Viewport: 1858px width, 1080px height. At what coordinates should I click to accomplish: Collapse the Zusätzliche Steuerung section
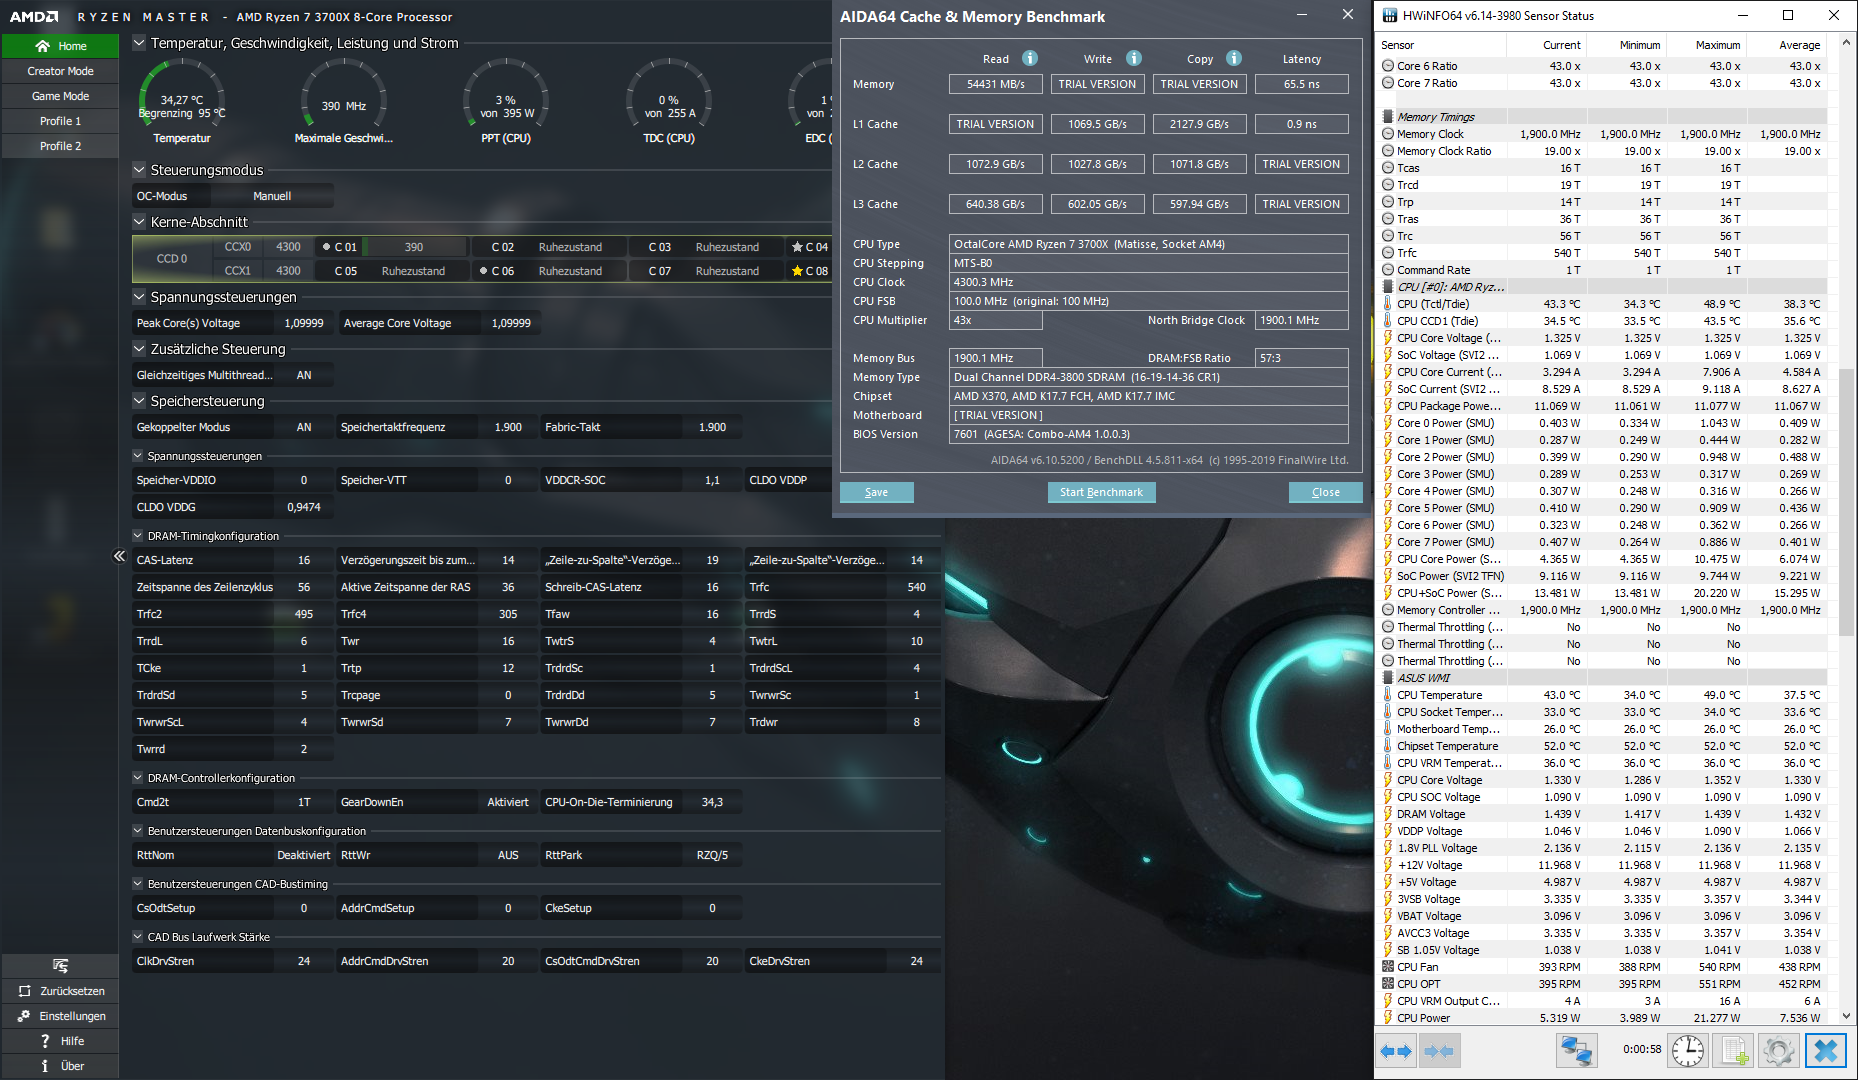[x=139, y=349]
